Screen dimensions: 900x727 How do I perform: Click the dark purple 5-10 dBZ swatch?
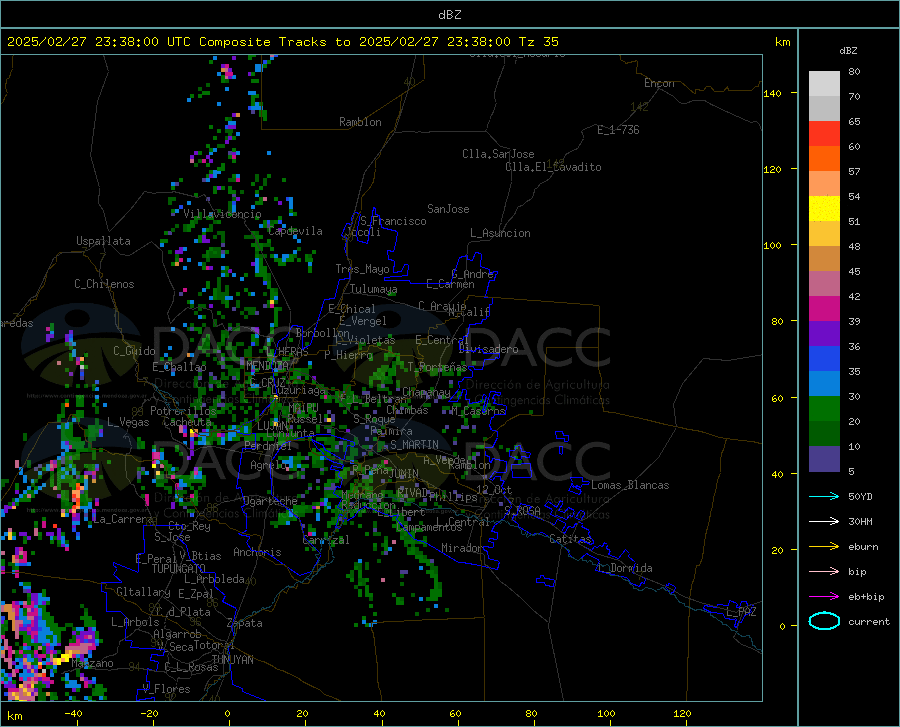[x=824, y=459]
